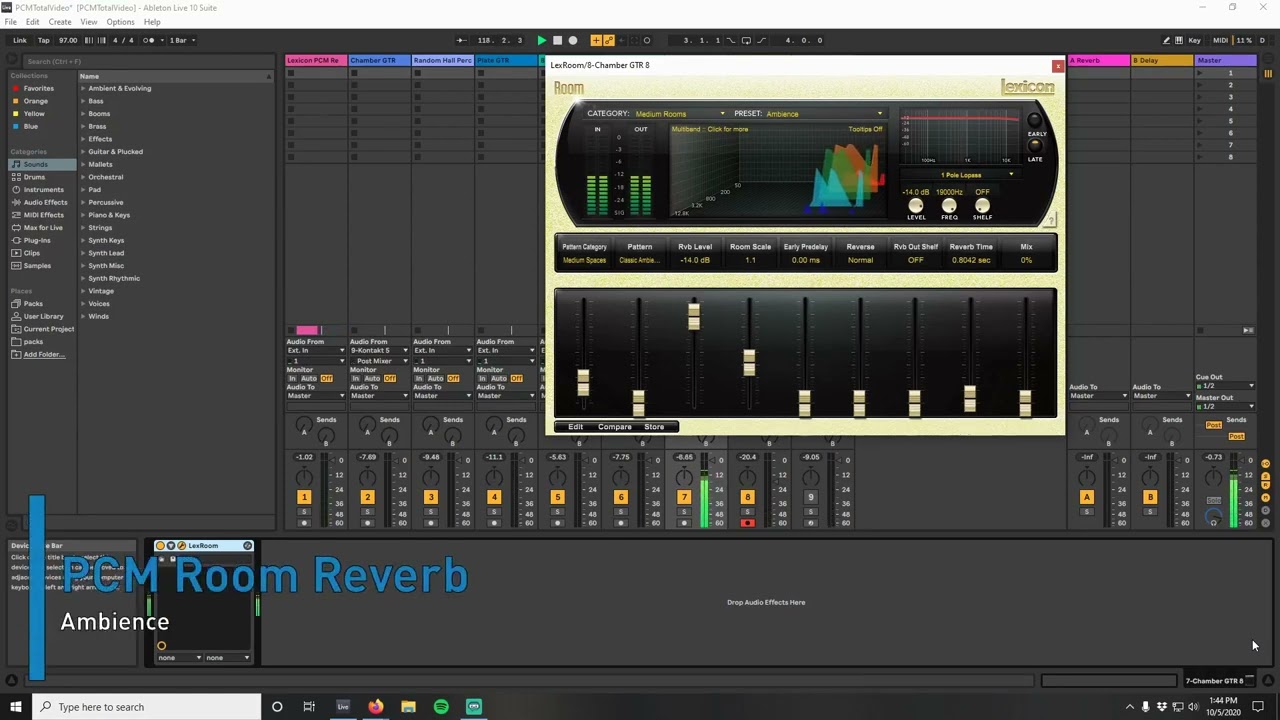Click the Room Scale fader handle
Screen dimensions: 1280x720
coord(749,362)
